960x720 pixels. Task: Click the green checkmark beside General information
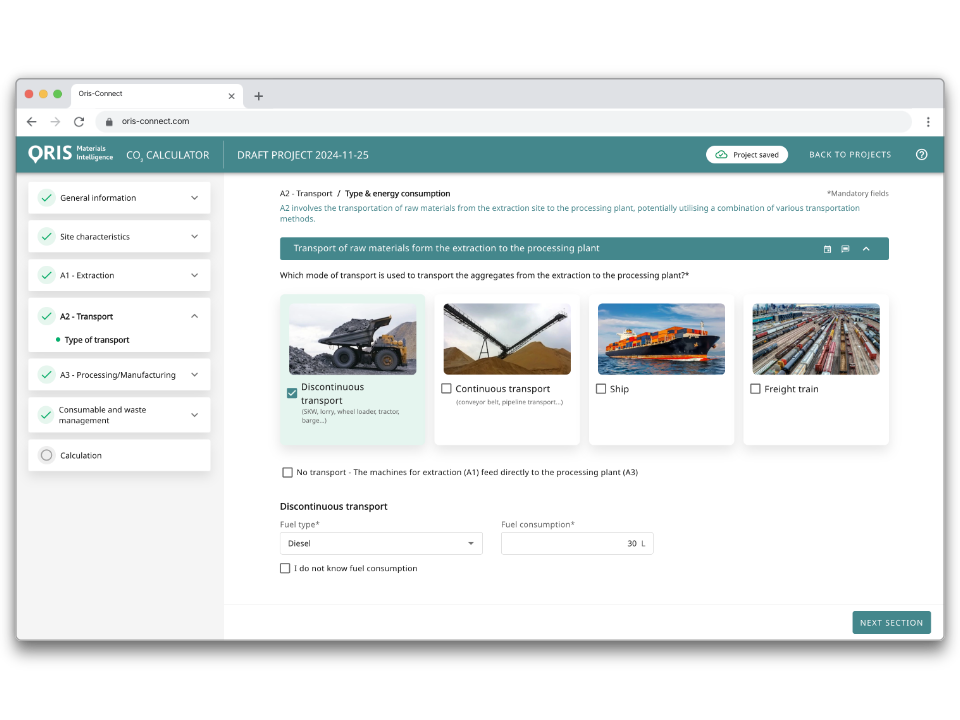point(46,197)
